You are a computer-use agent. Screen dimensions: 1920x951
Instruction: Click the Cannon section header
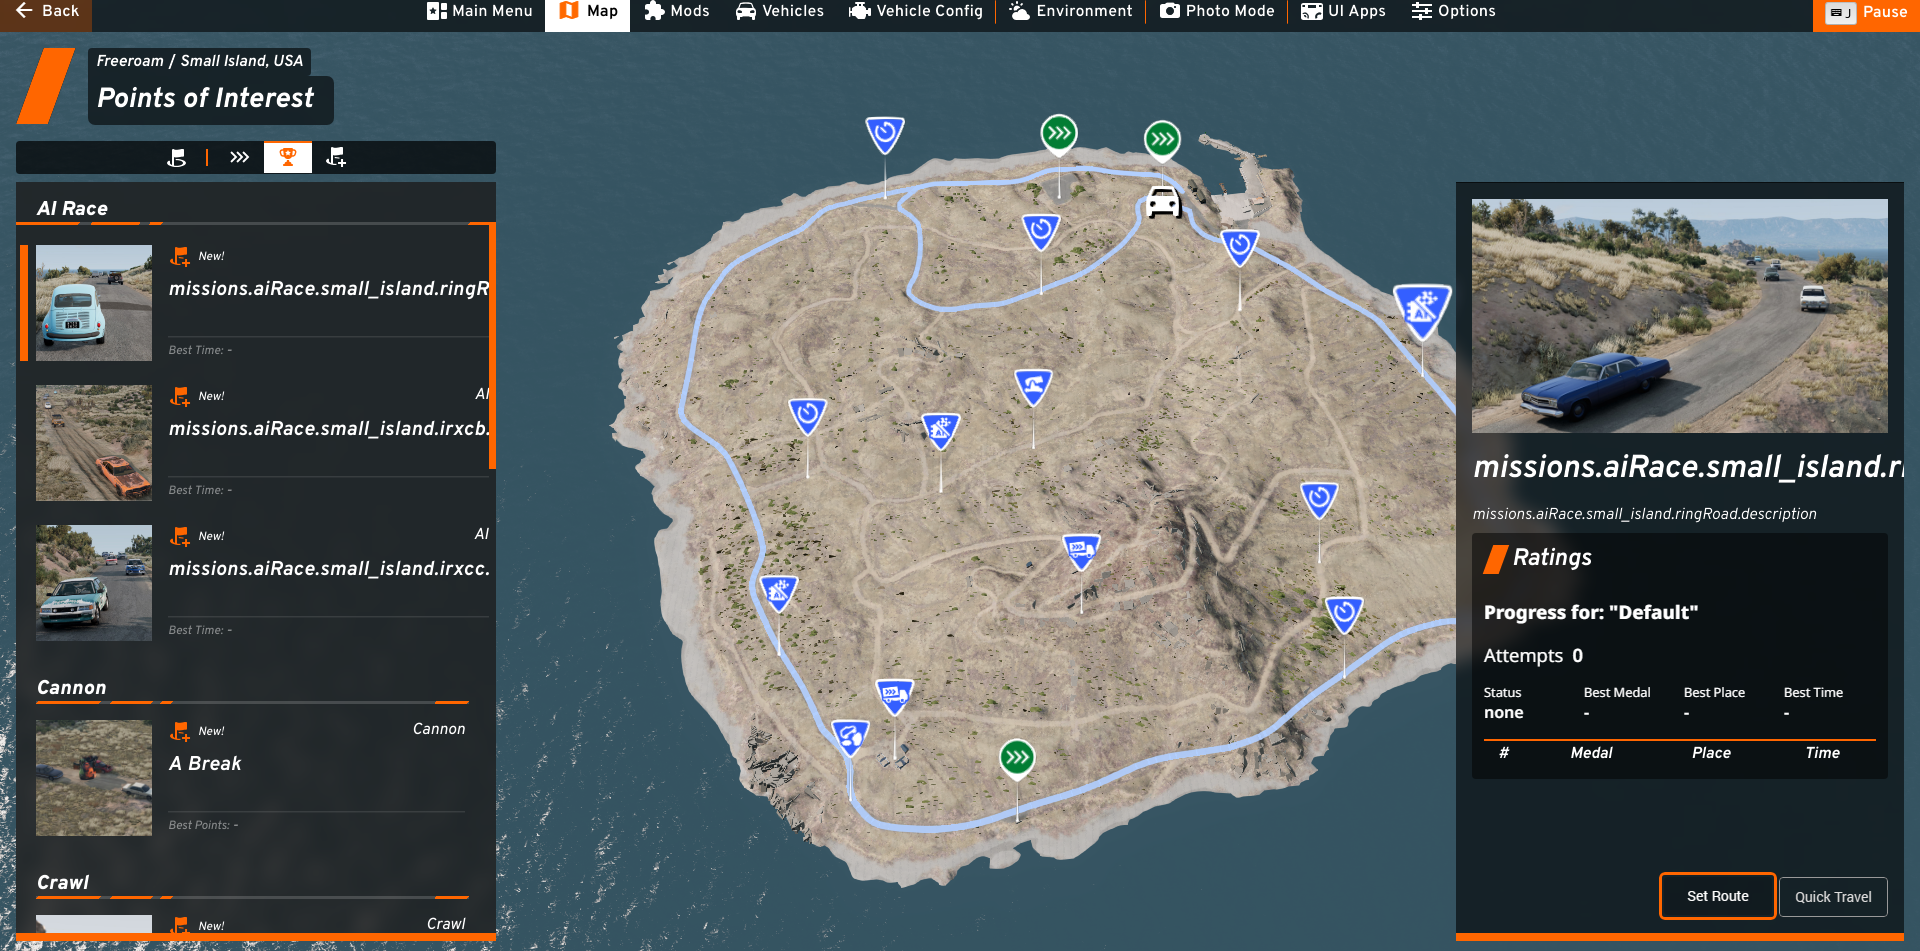[71, 688]
